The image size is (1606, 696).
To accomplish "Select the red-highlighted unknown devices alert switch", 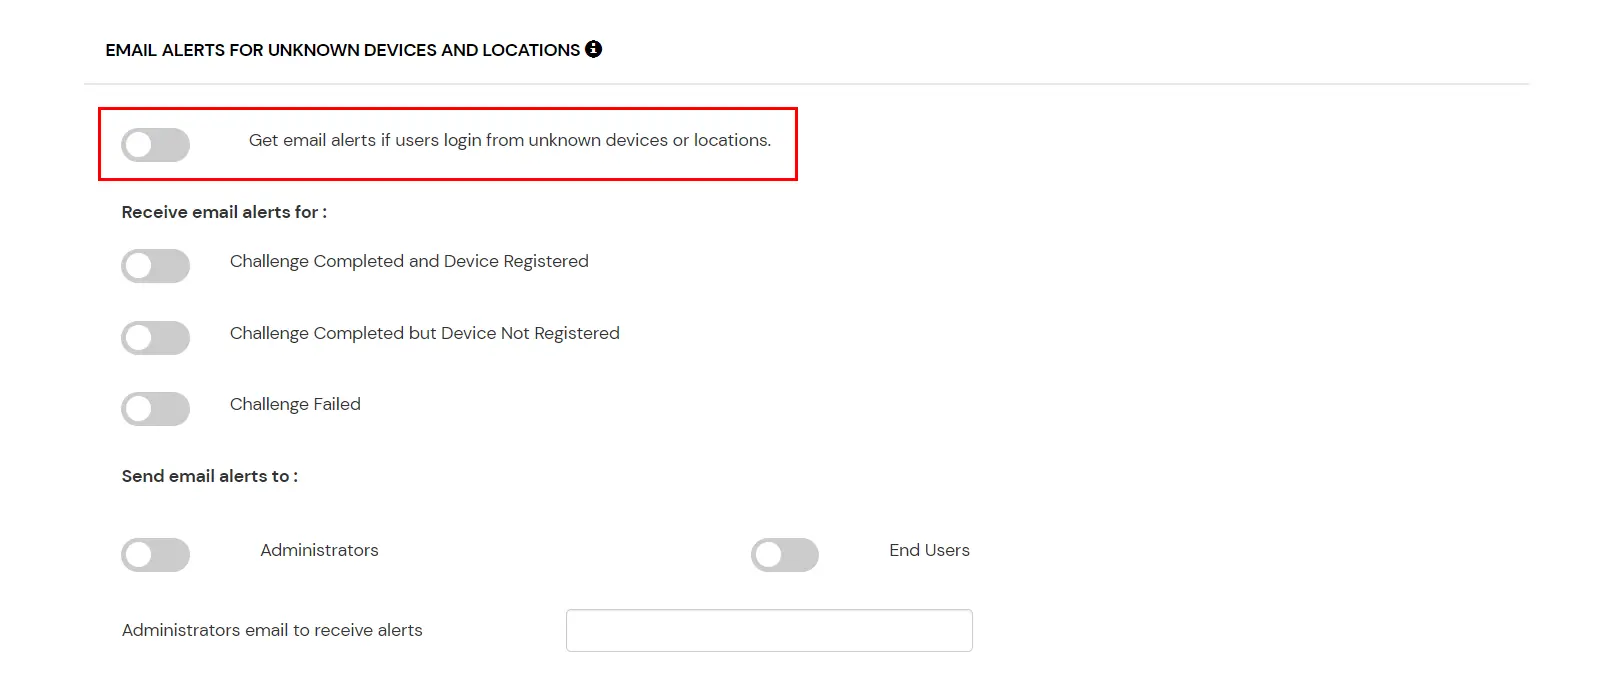I will (x=155, y=145).
